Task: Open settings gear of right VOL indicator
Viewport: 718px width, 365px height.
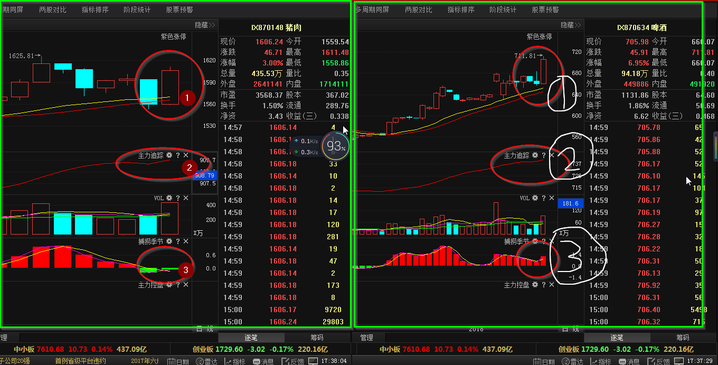Action: click(535, 198)
